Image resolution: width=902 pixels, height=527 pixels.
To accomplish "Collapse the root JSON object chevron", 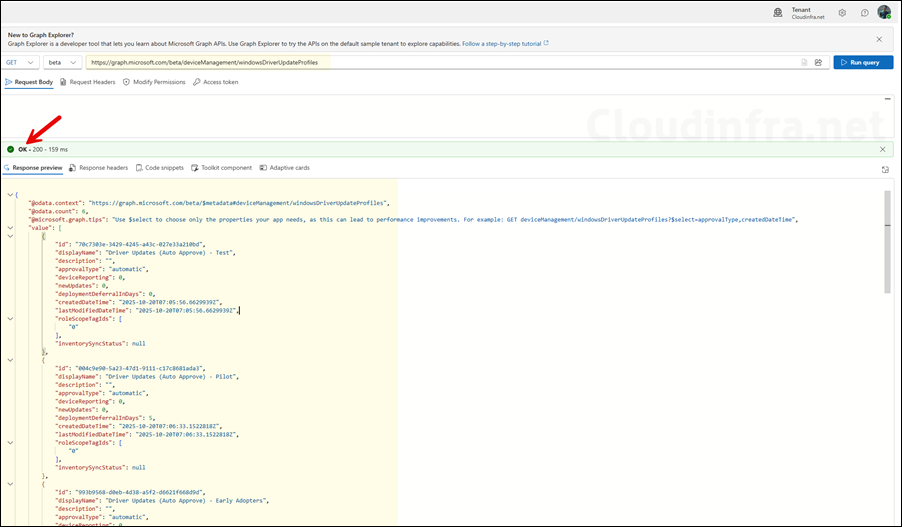I will [x=9, y=194].
